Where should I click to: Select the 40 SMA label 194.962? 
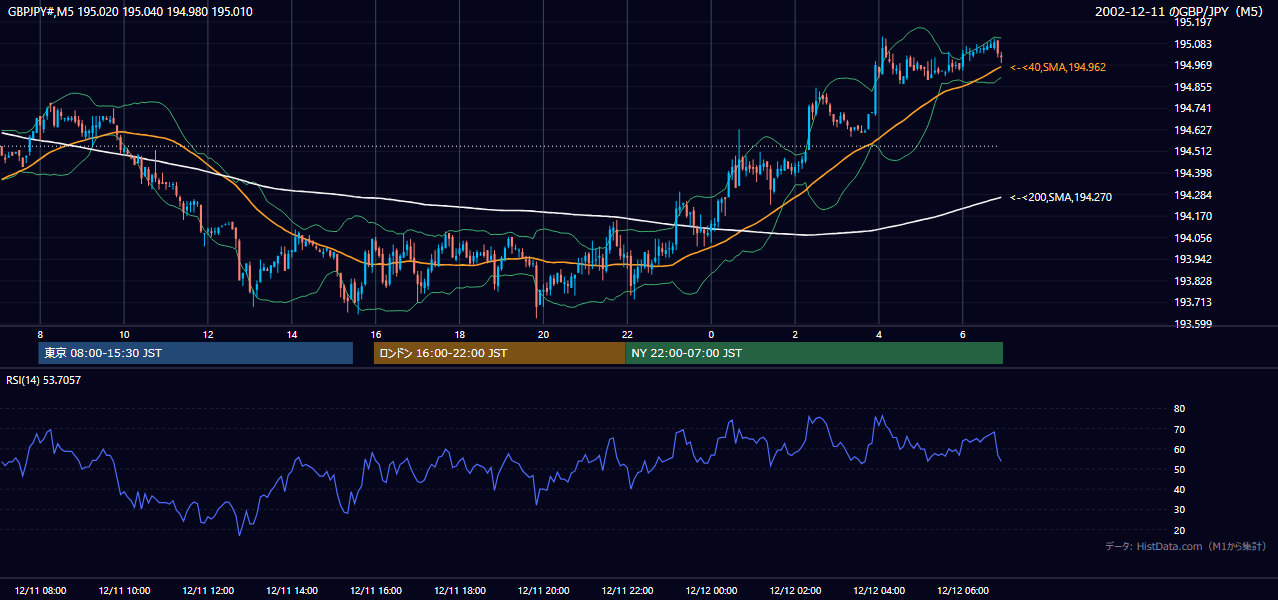coord(1058,67)
